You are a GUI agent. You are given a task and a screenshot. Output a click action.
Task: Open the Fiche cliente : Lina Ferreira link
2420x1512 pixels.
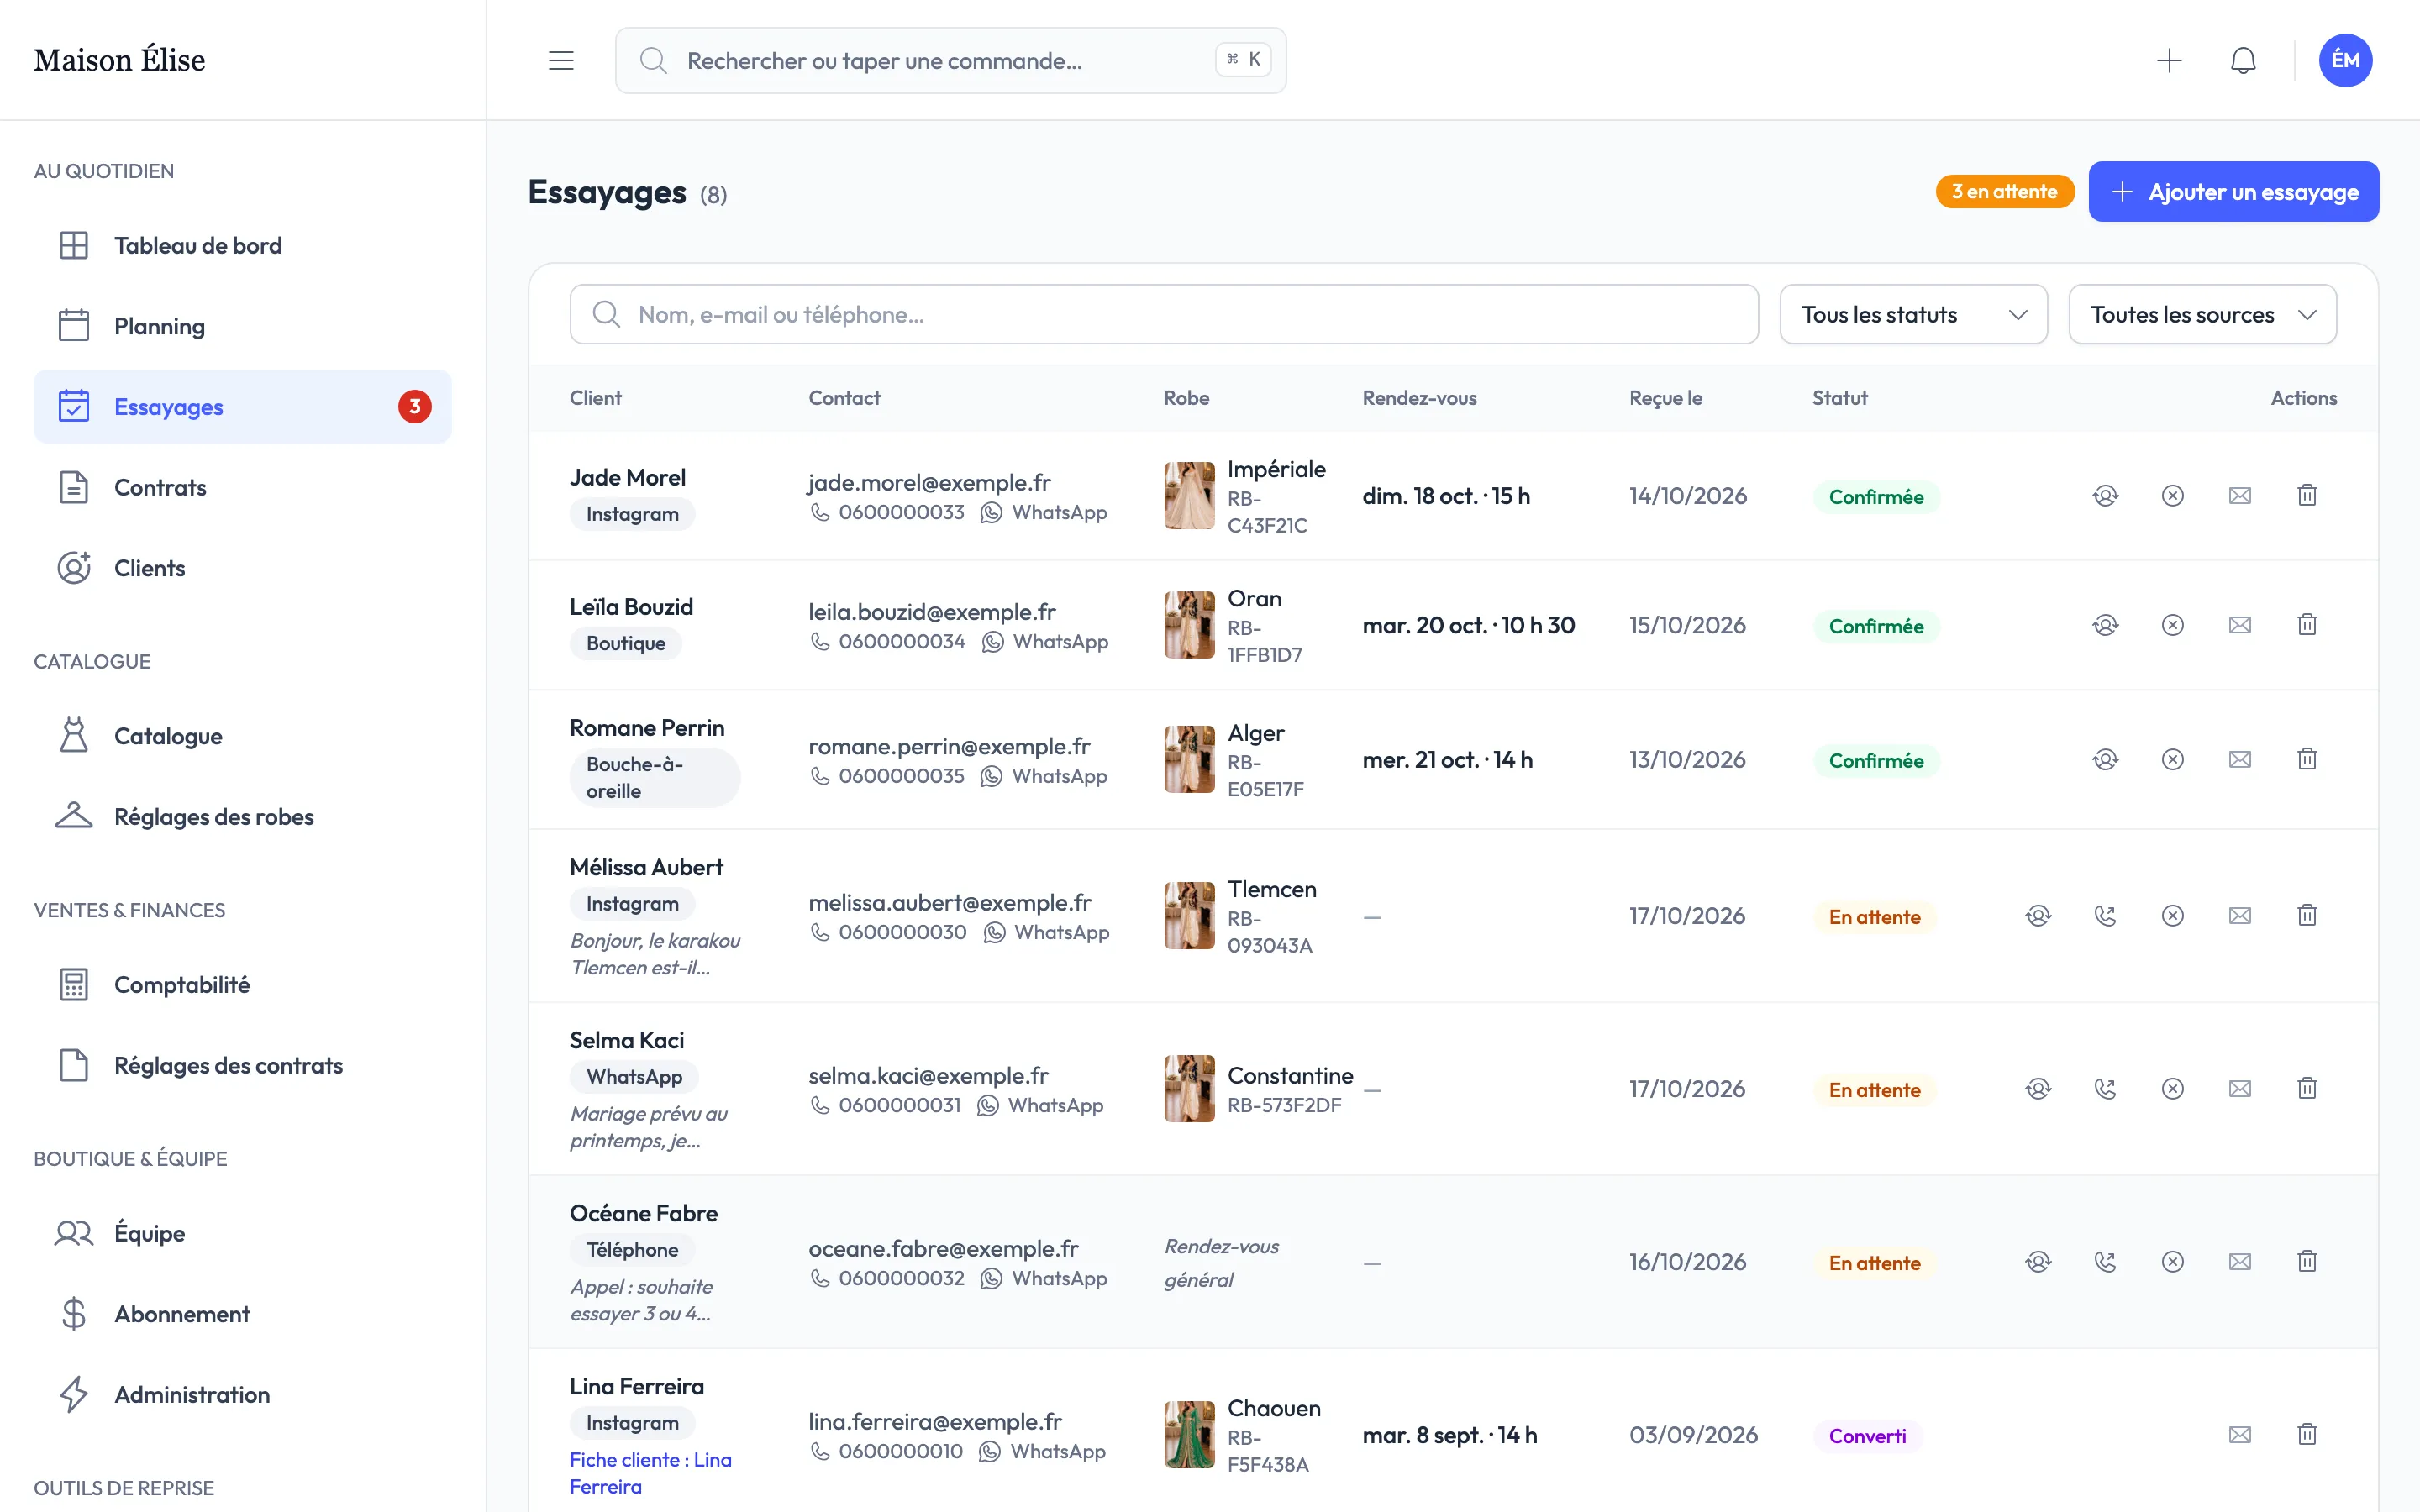click(651, 1473)
